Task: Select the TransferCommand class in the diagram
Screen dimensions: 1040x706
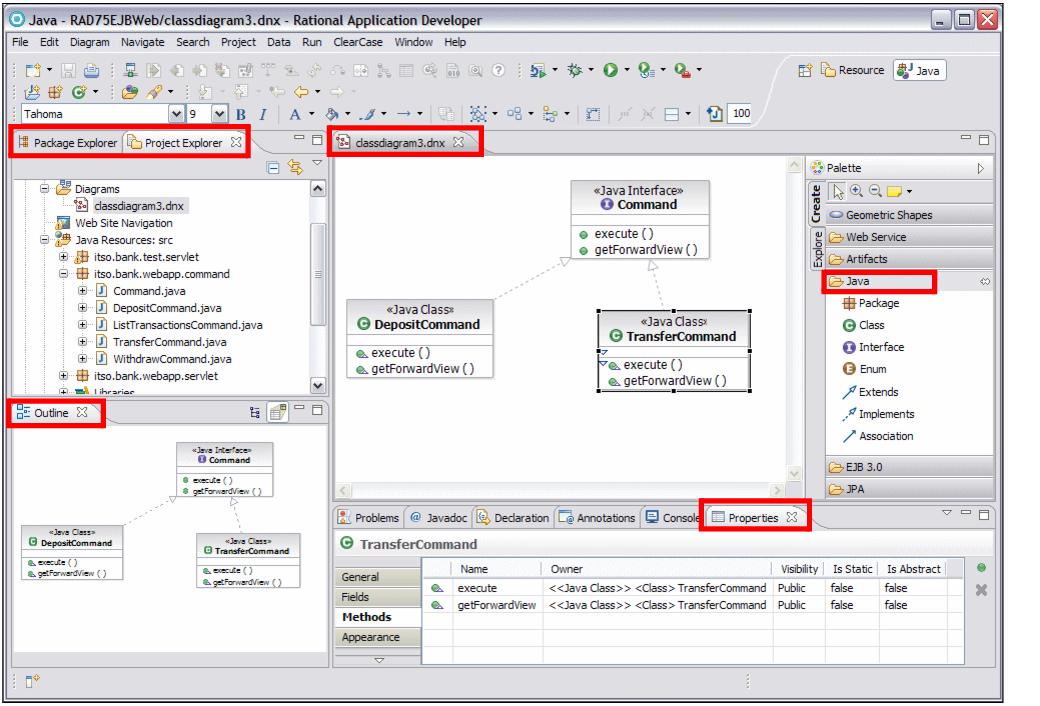Action: tap(674, 351)
